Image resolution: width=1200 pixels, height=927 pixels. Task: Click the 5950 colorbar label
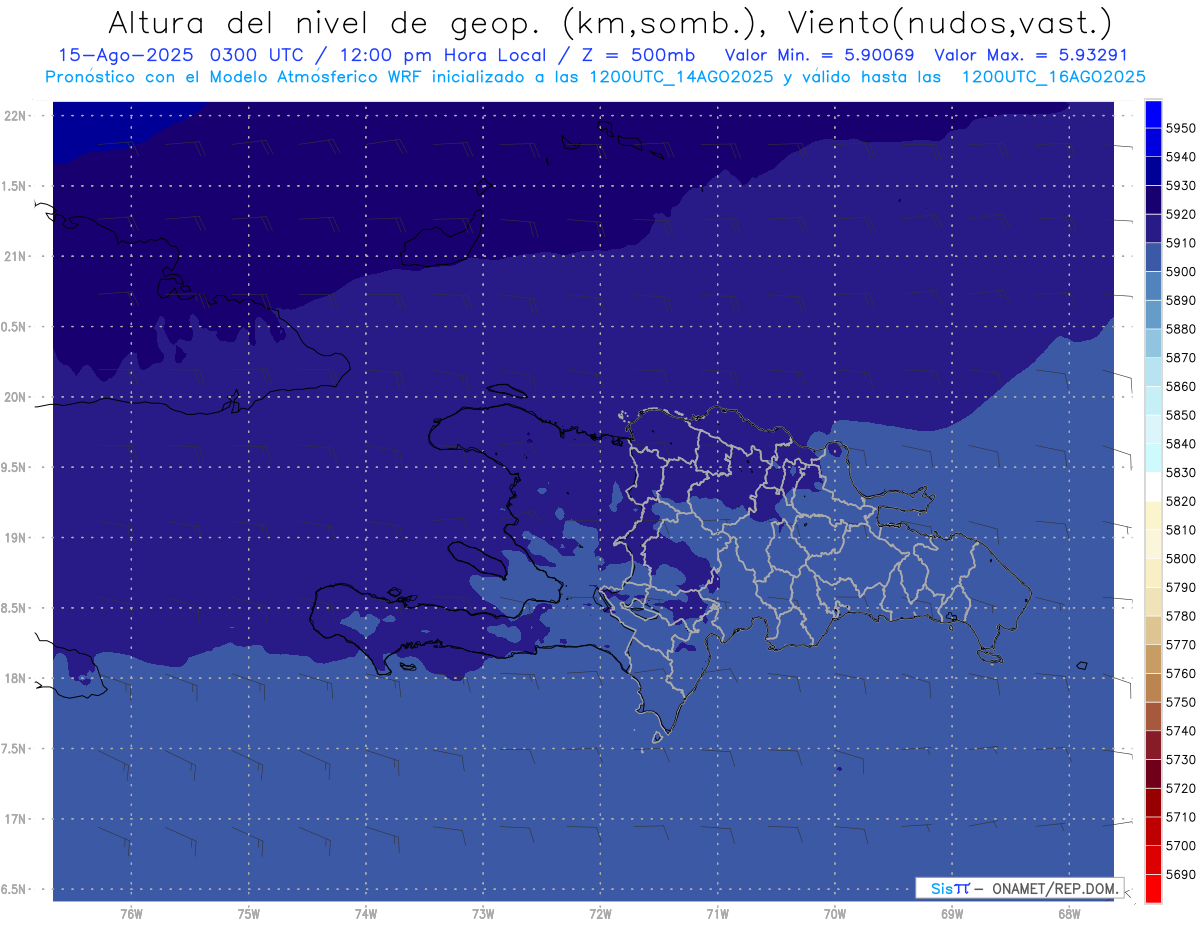(x=1181, y=128)
